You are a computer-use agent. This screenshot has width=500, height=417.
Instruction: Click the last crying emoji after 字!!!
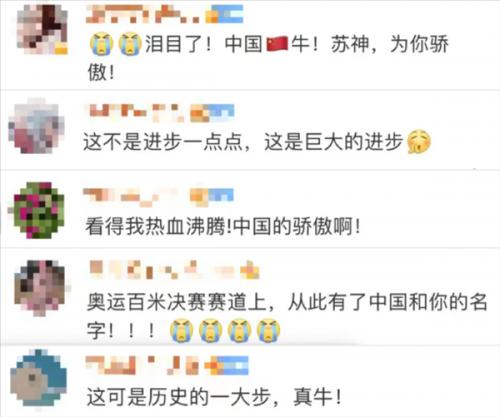(x=268, y=330)
